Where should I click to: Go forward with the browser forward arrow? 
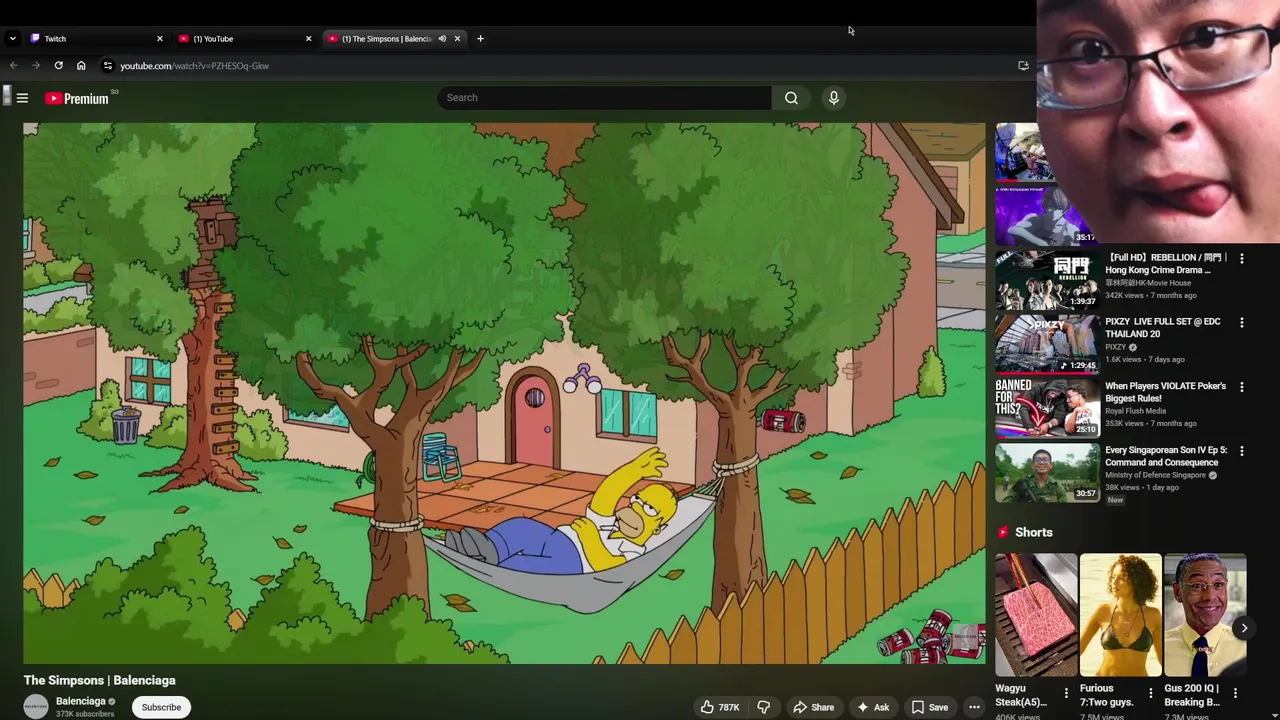click(x=36, y=66)
